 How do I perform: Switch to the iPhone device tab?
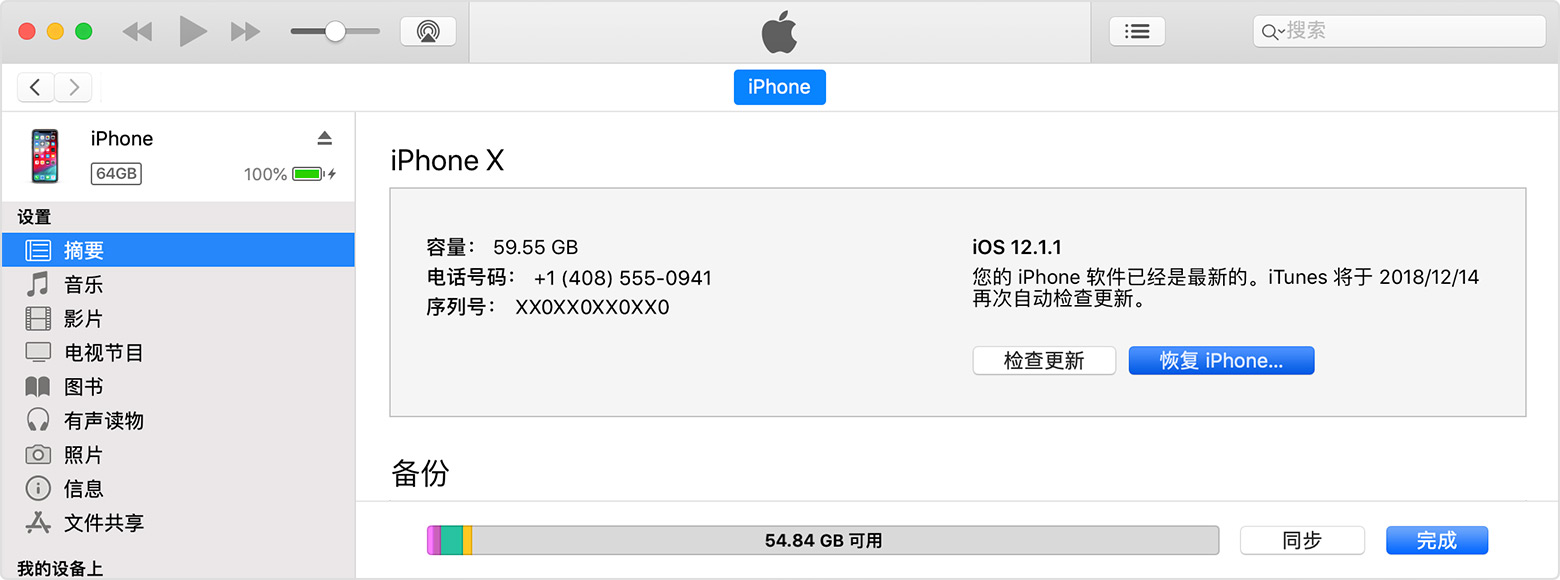pyautogui.click(x=779, y=87)
